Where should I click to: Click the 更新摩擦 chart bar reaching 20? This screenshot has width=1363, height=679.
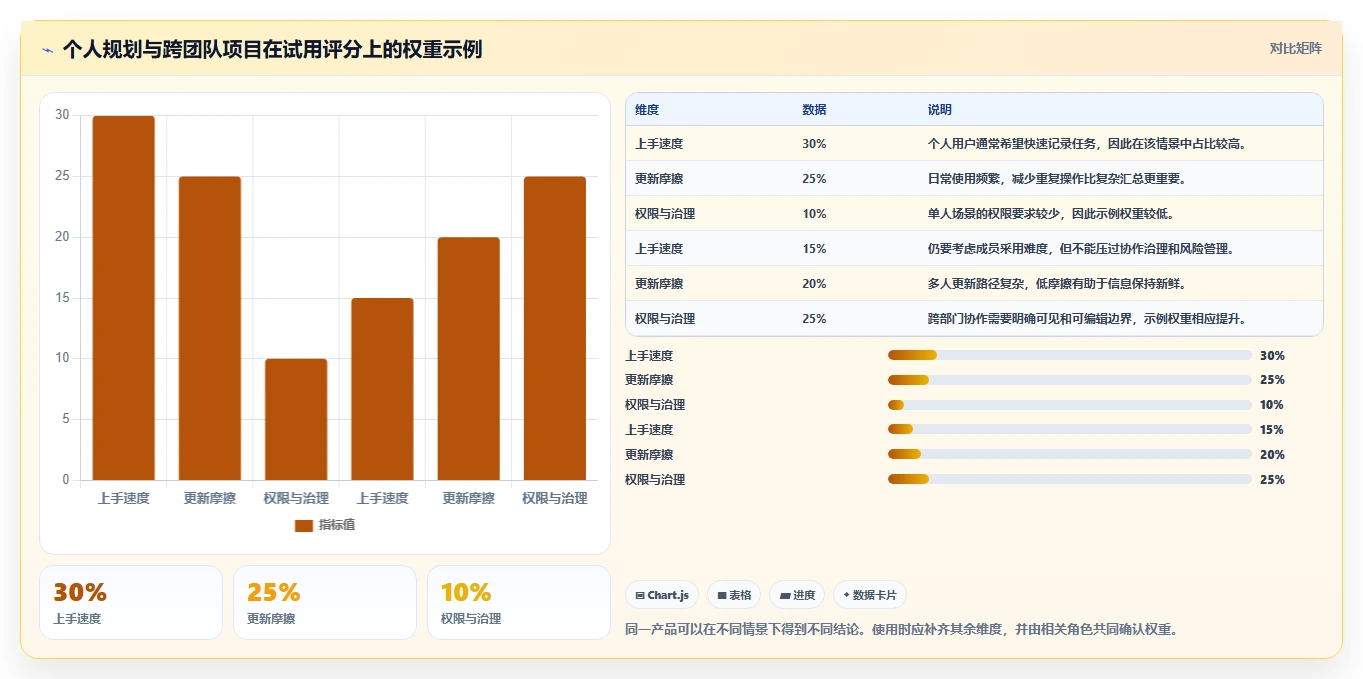point(468,359)
